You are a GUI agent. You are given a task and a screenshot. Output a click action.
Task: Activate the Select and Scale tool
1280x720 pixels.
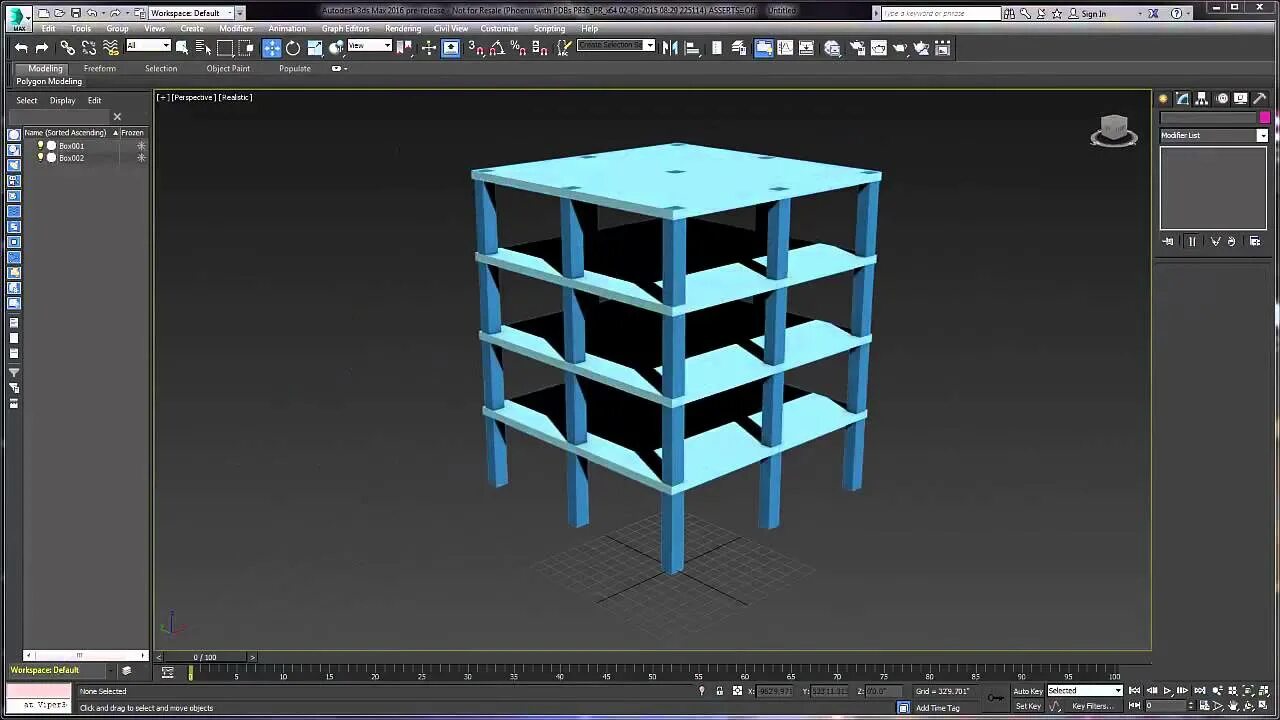[315, 48]
